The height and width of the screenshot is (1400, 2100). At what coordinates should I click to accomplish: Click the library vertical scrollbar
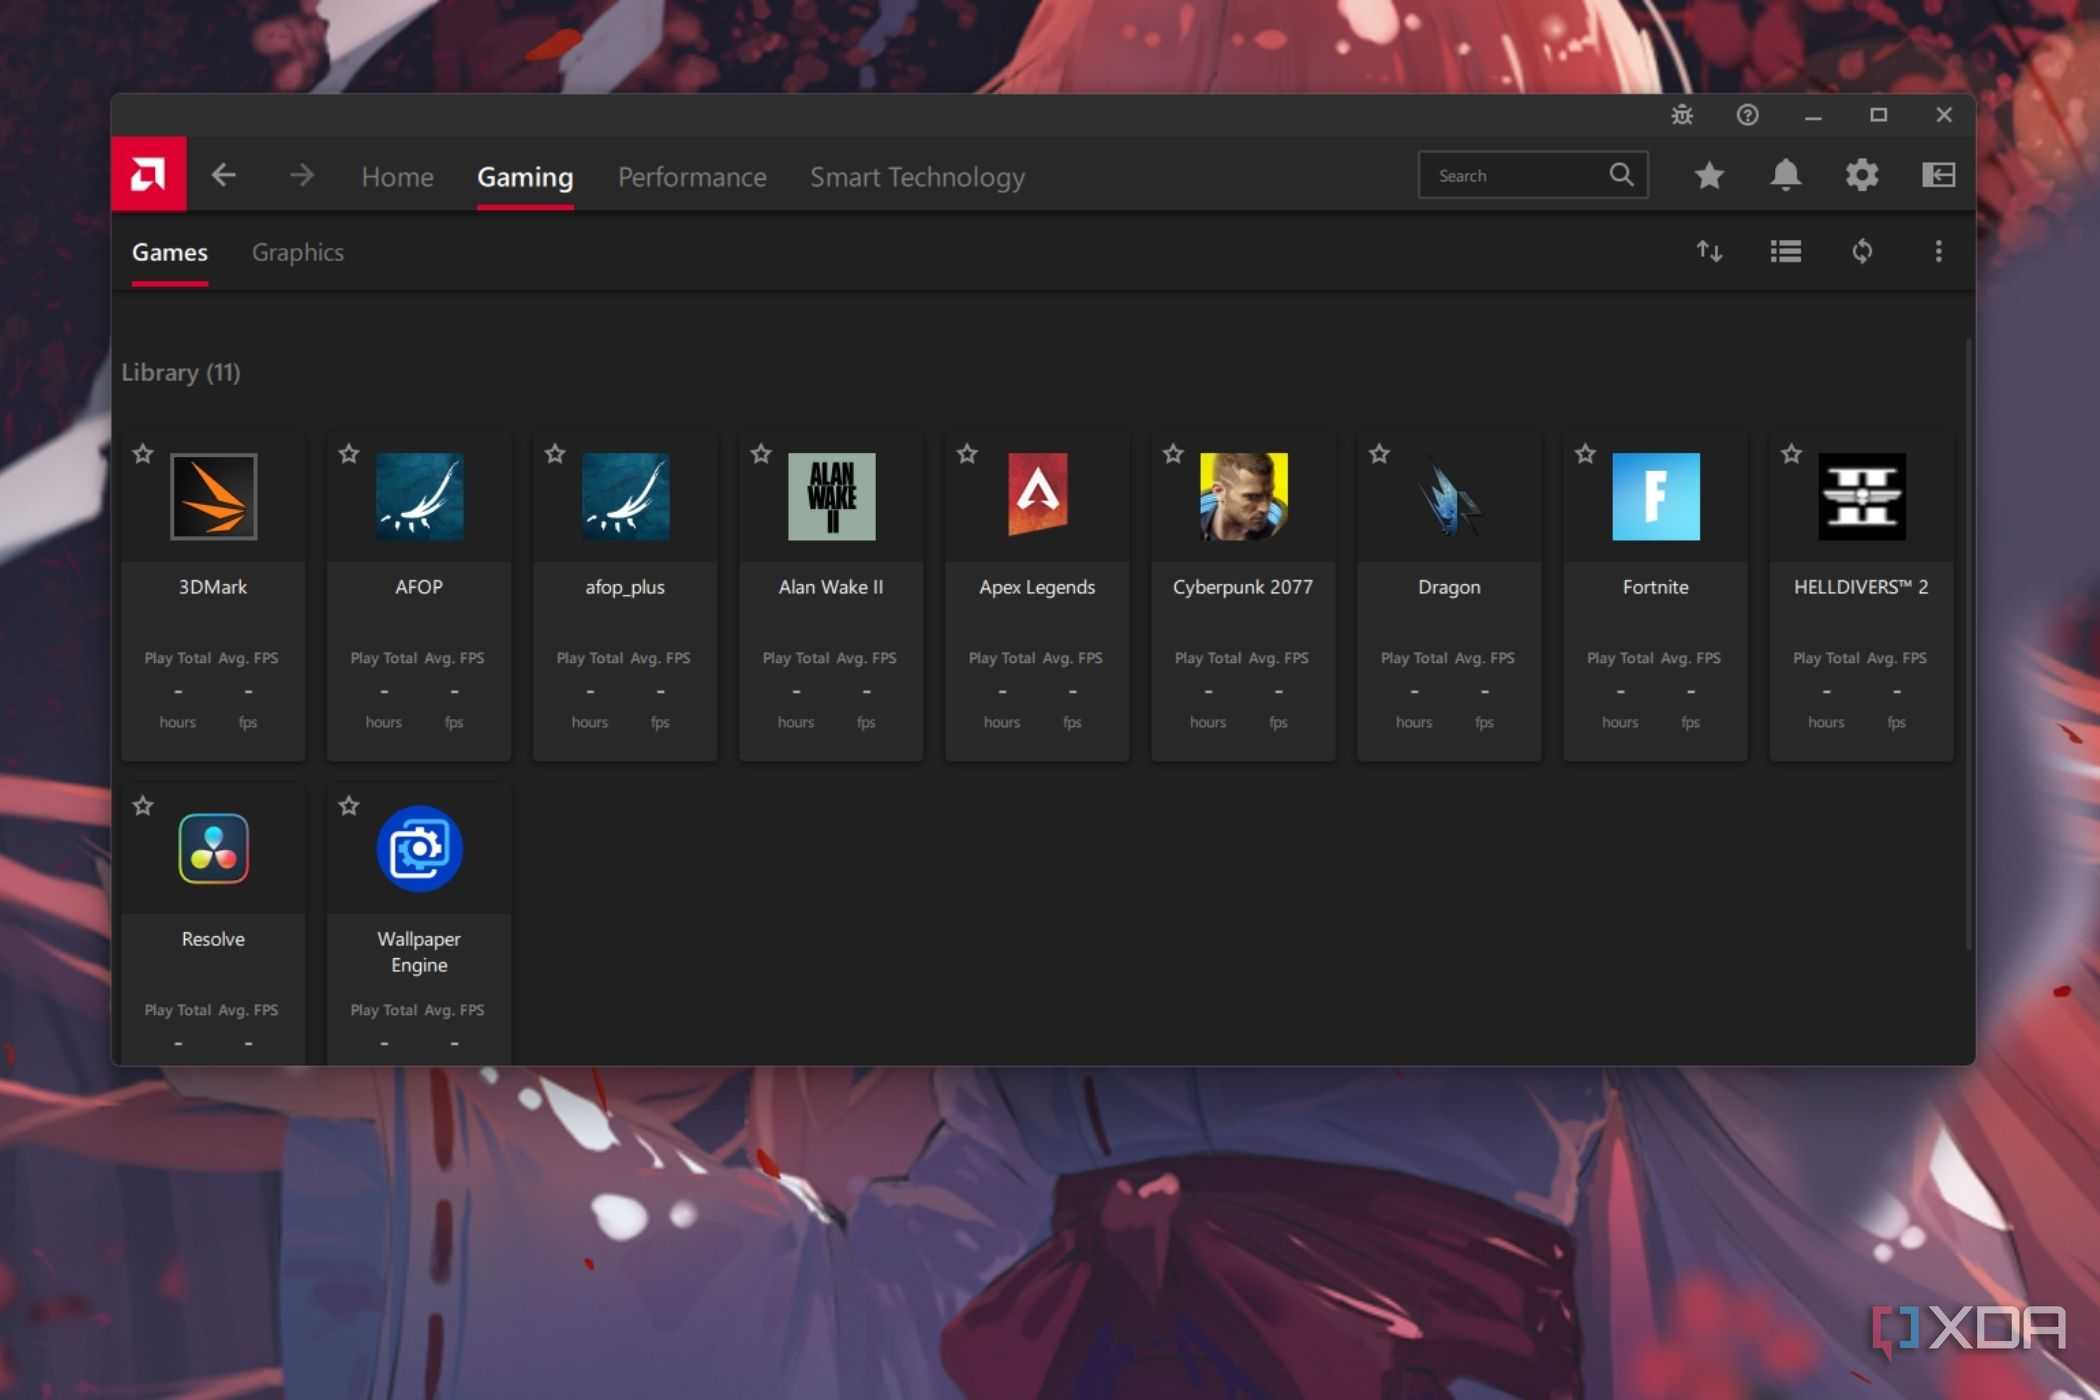[1968, 644]
